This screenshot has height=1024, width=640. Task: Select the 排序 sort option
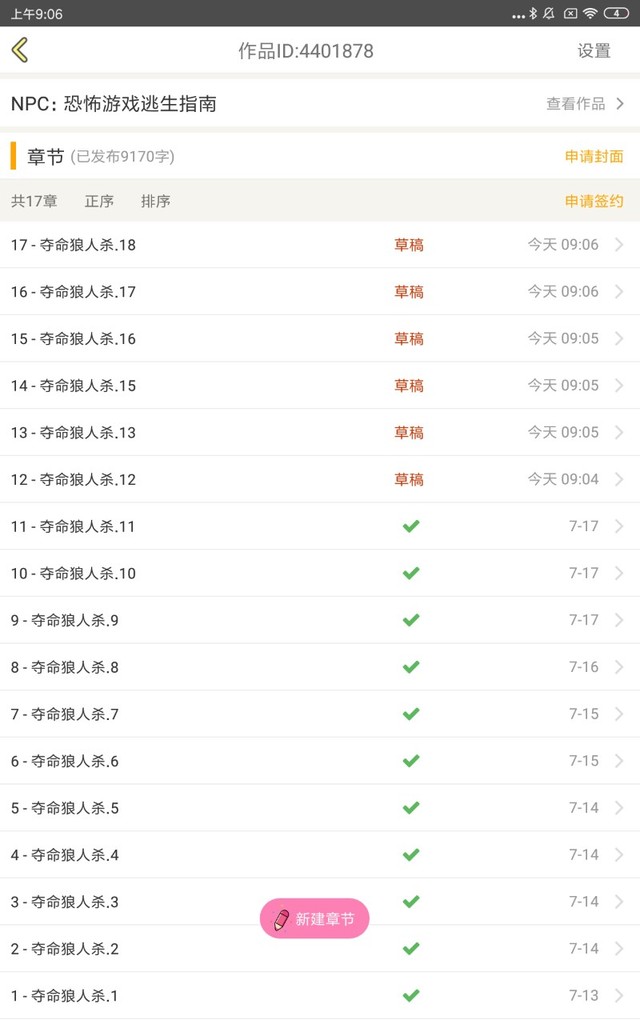[155, 201]
